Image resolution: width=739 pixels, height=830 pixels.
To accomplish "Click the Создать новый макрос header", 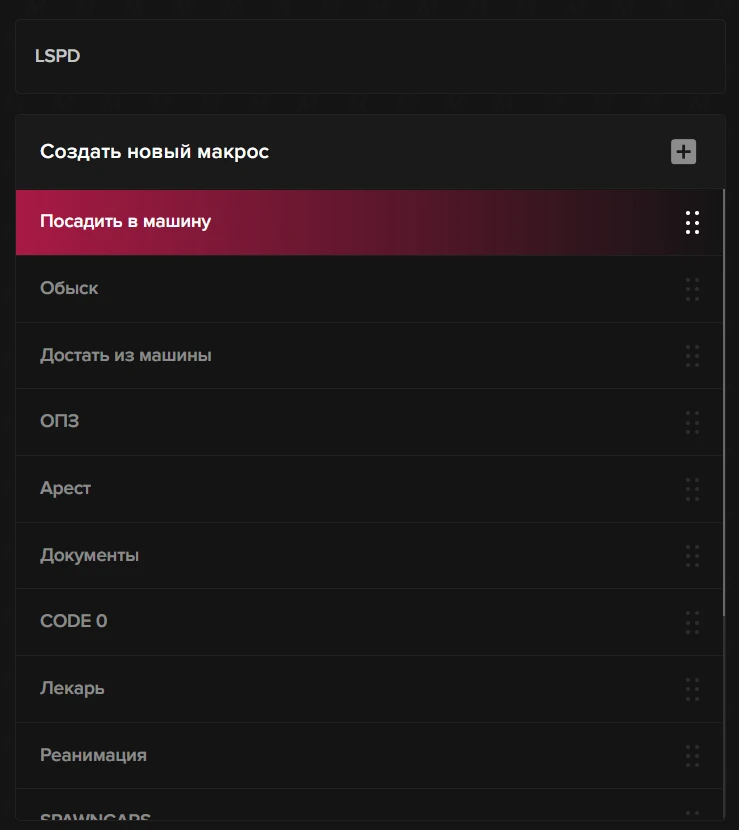I will (x=154, y=152).
